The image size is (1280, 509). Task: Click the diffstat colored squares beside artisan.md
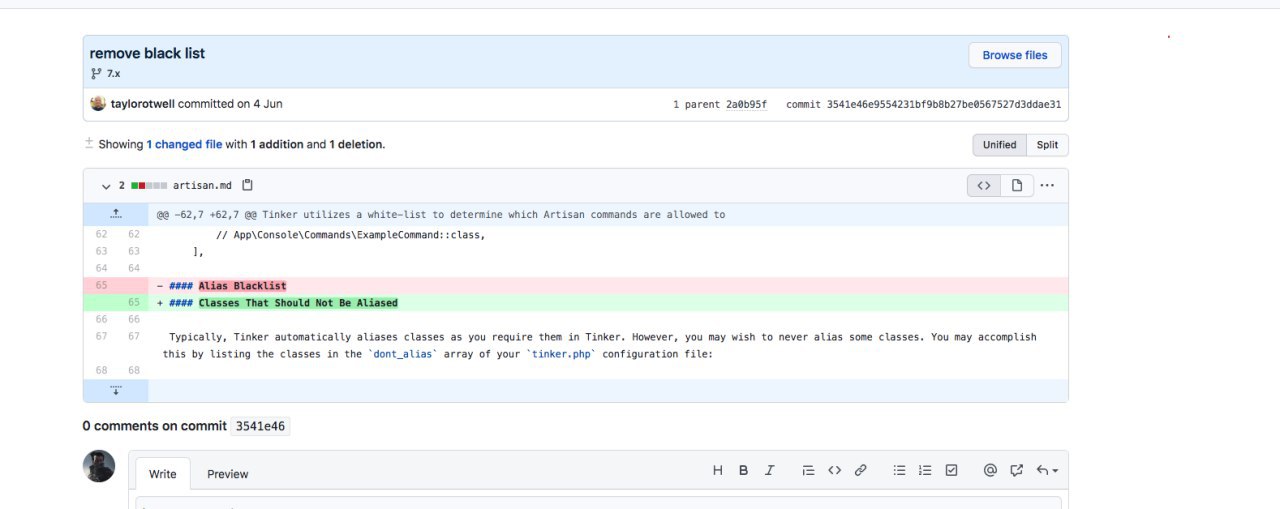click(x=148, y=186)
